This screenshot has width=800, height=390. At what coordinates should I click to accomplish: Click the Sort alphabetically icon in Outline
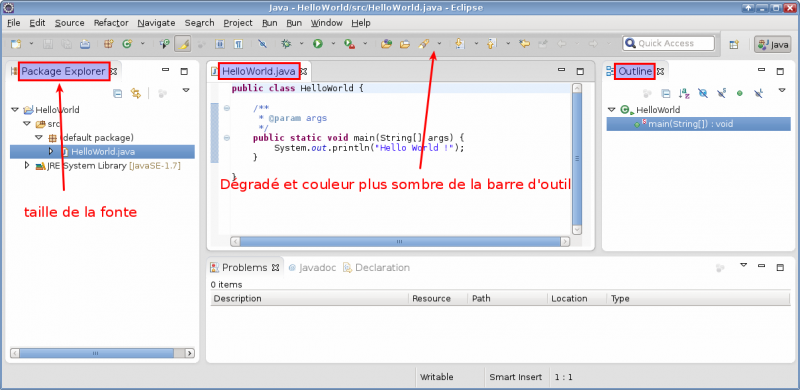point(684,93)
